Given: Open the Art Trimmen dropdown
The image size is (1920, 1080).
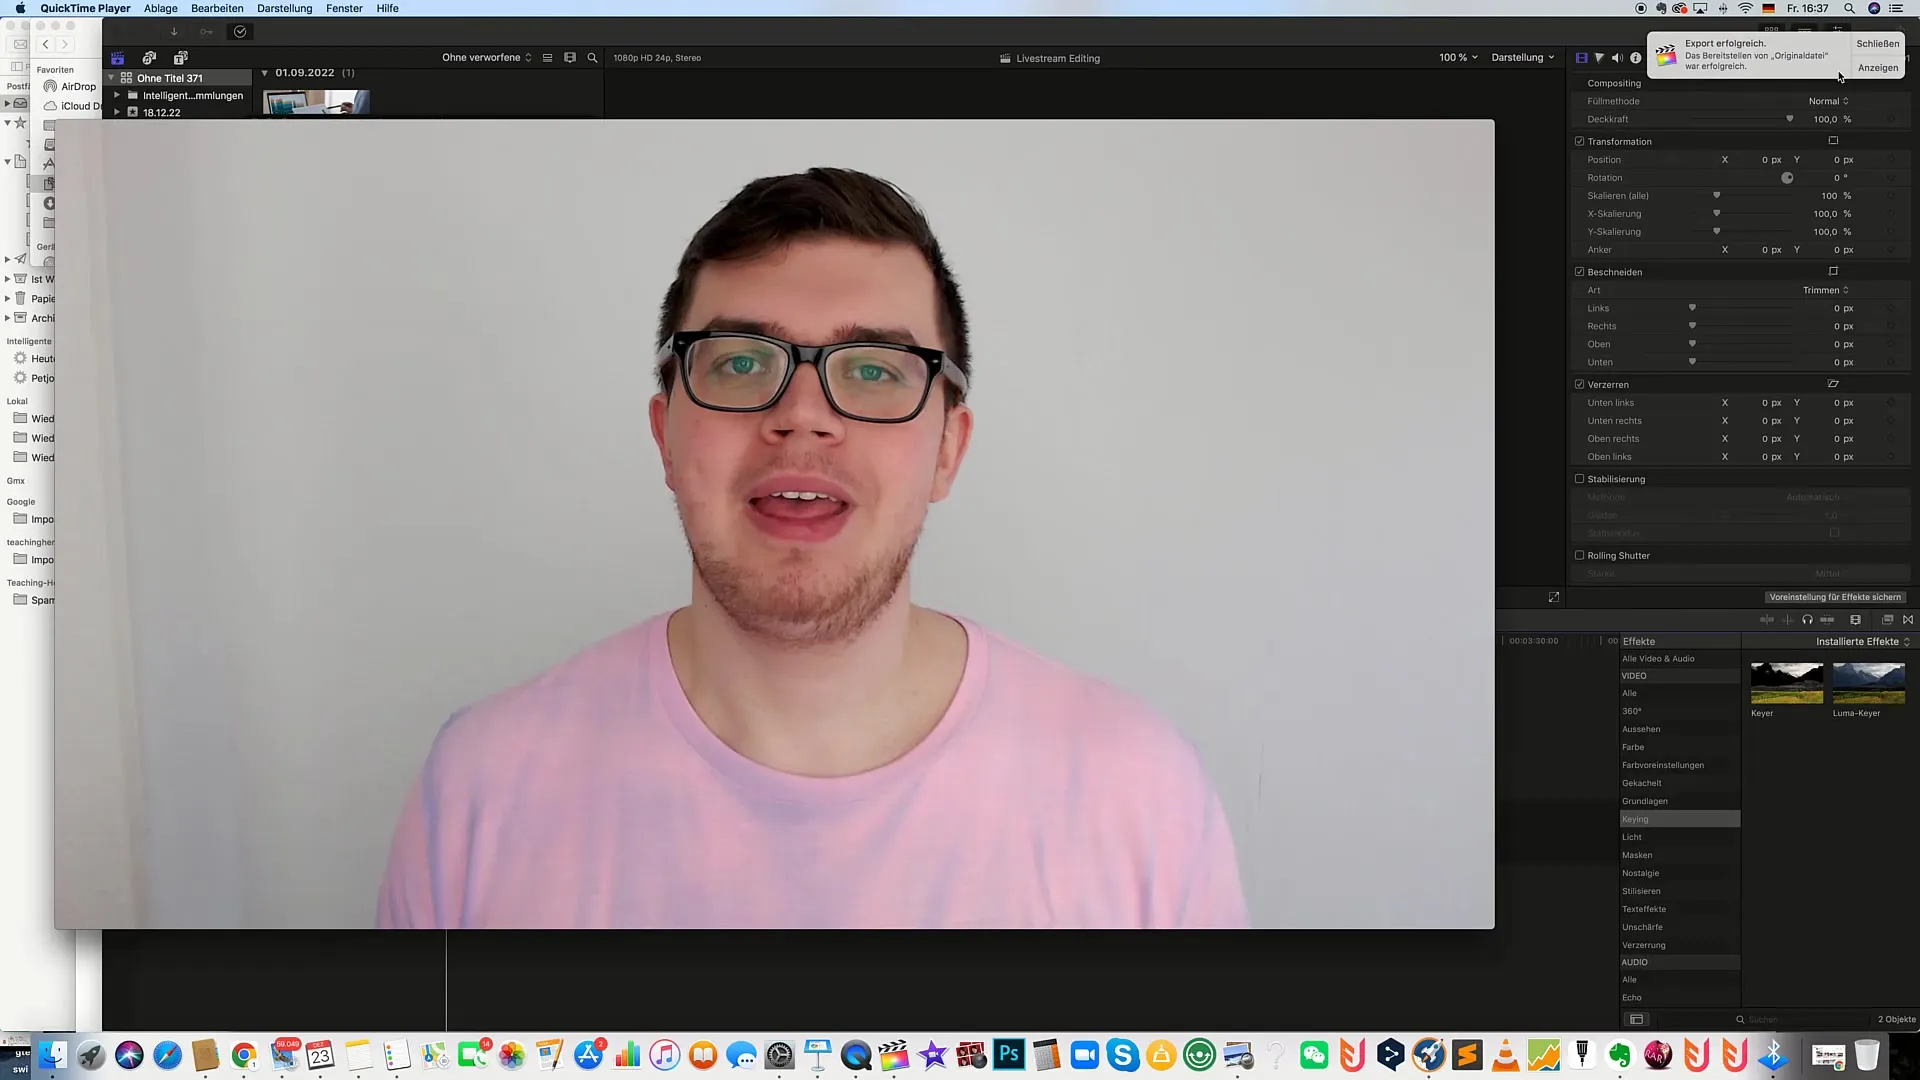Looking at the screenshot, I should click(x=1826, y=290).
